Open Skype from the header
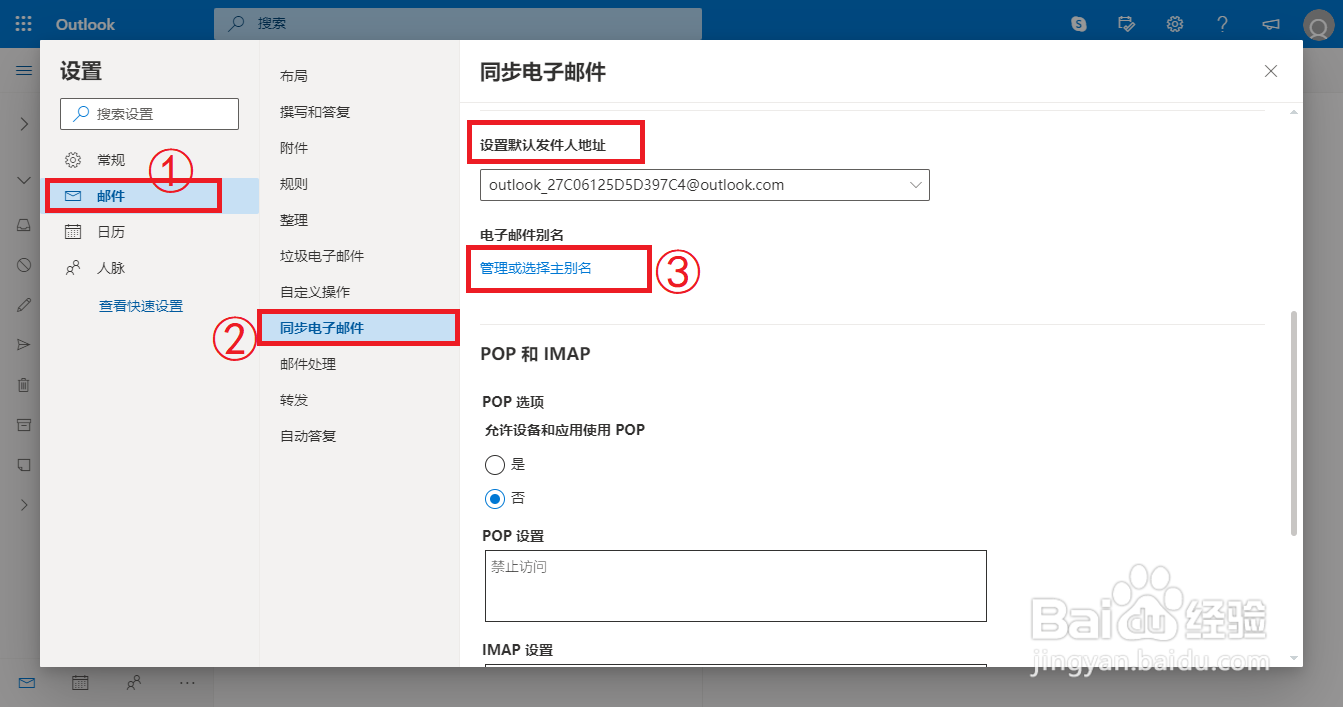 coord(1079,23)
